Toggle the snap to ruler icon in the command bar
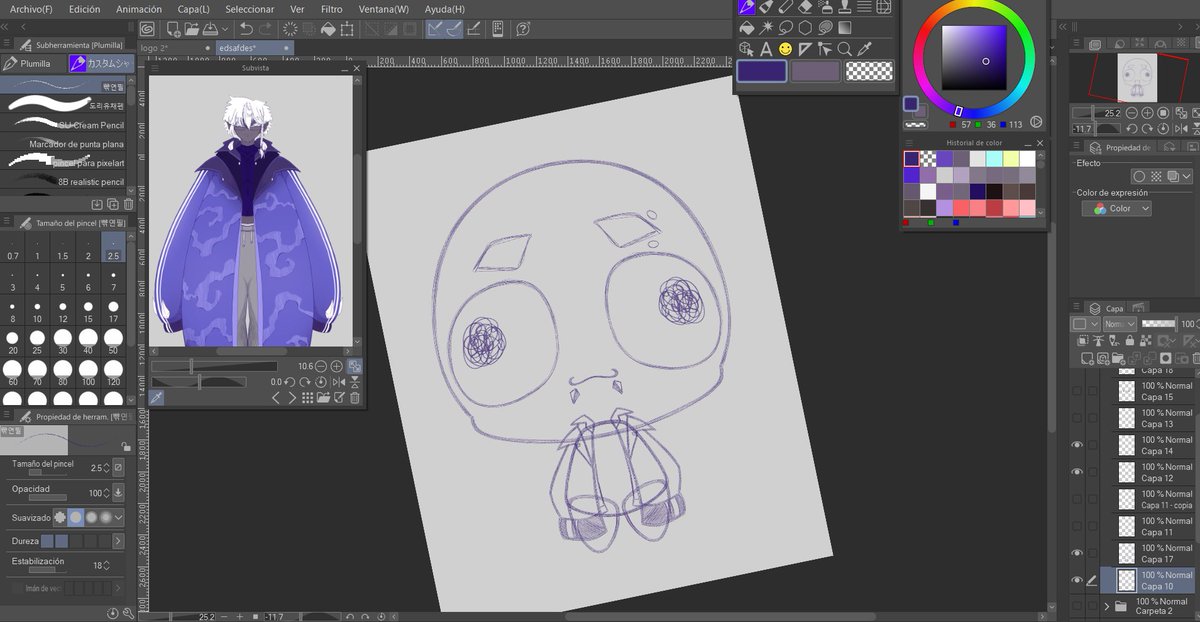Image resolution: width=1200 pixels, height=622 pixels. [436, 29]
